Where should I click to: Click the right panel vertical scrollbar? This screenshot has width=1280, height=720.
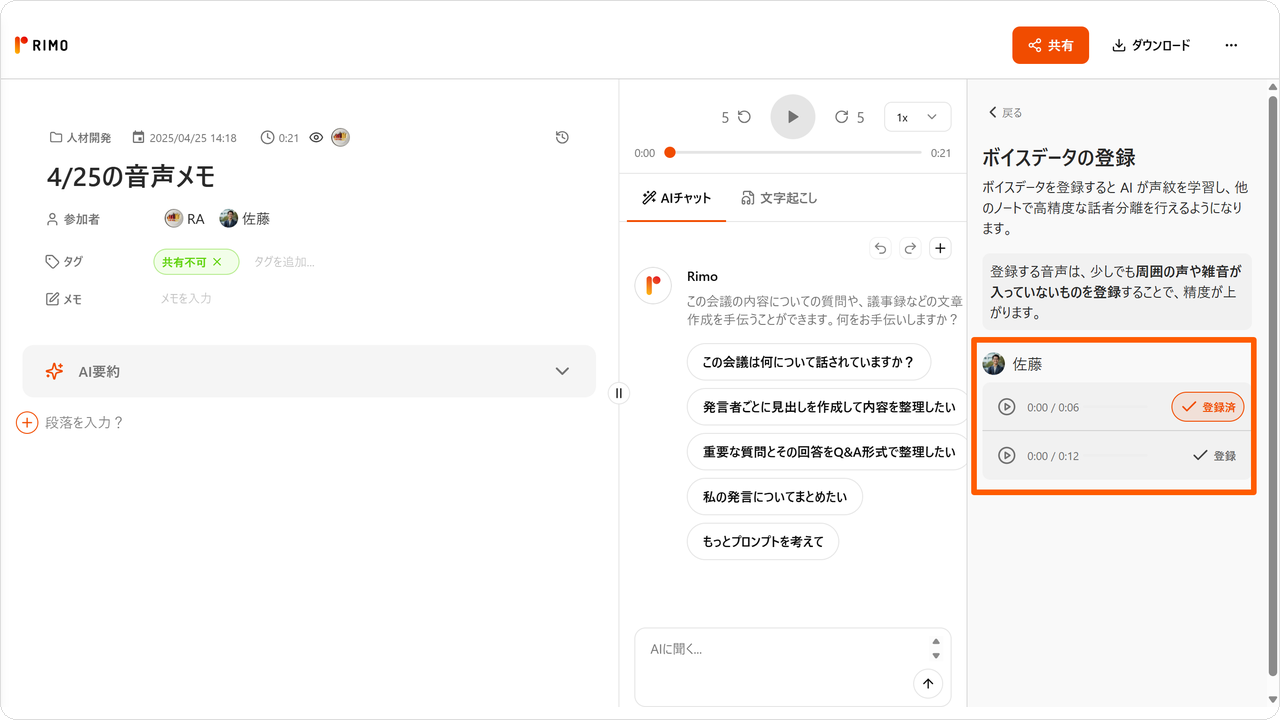pos(1273,385)
